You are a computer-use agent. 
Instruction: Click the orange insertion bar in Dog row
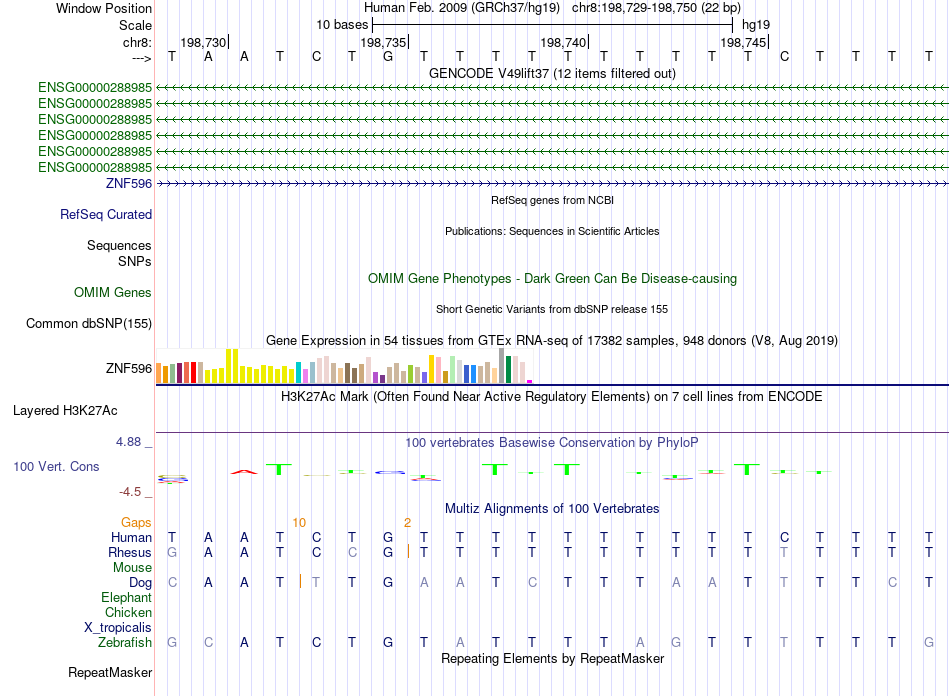(x=300, y=582)
